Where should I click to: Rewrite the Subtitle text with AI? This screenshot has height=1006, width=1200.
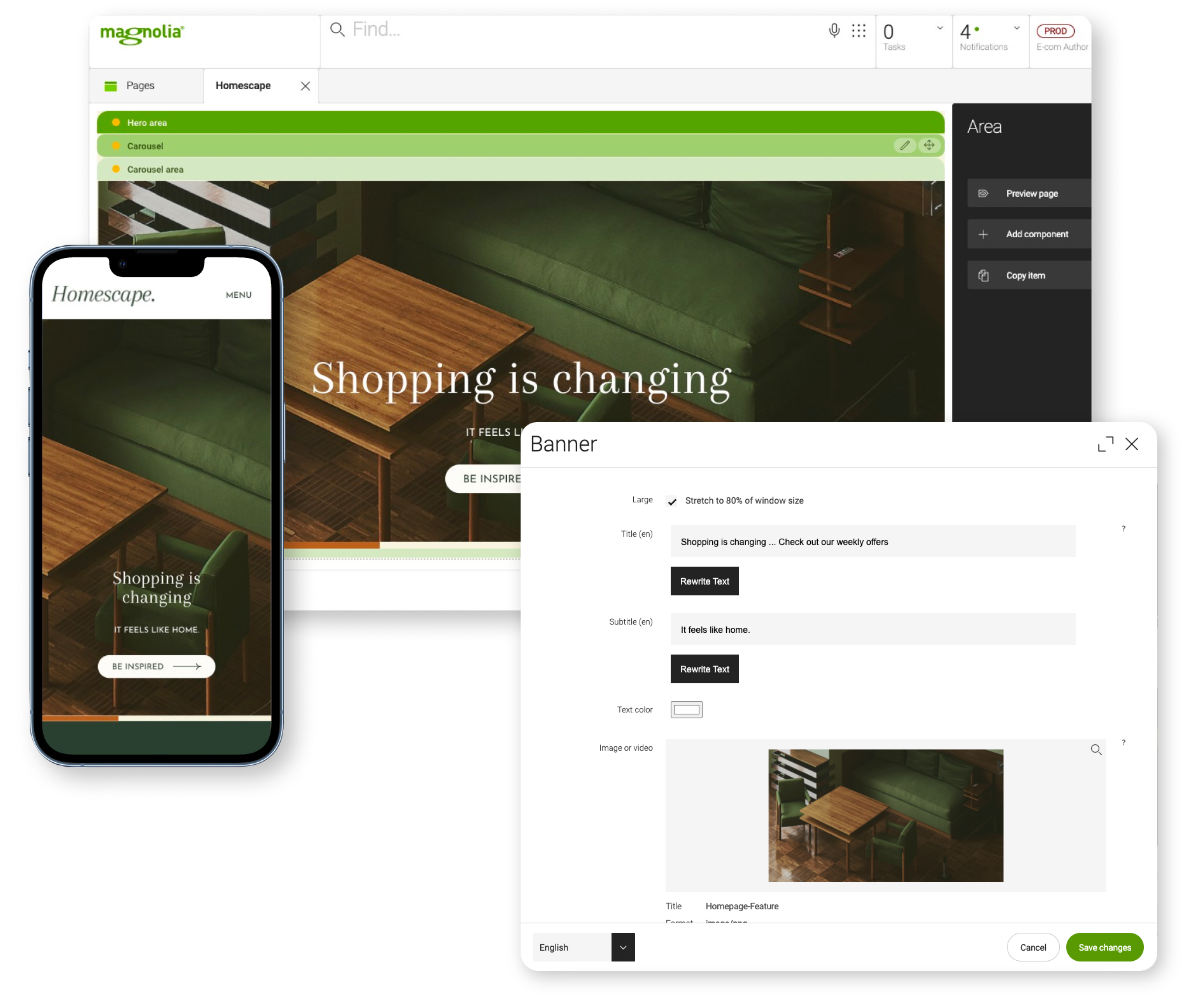(704, 668)
